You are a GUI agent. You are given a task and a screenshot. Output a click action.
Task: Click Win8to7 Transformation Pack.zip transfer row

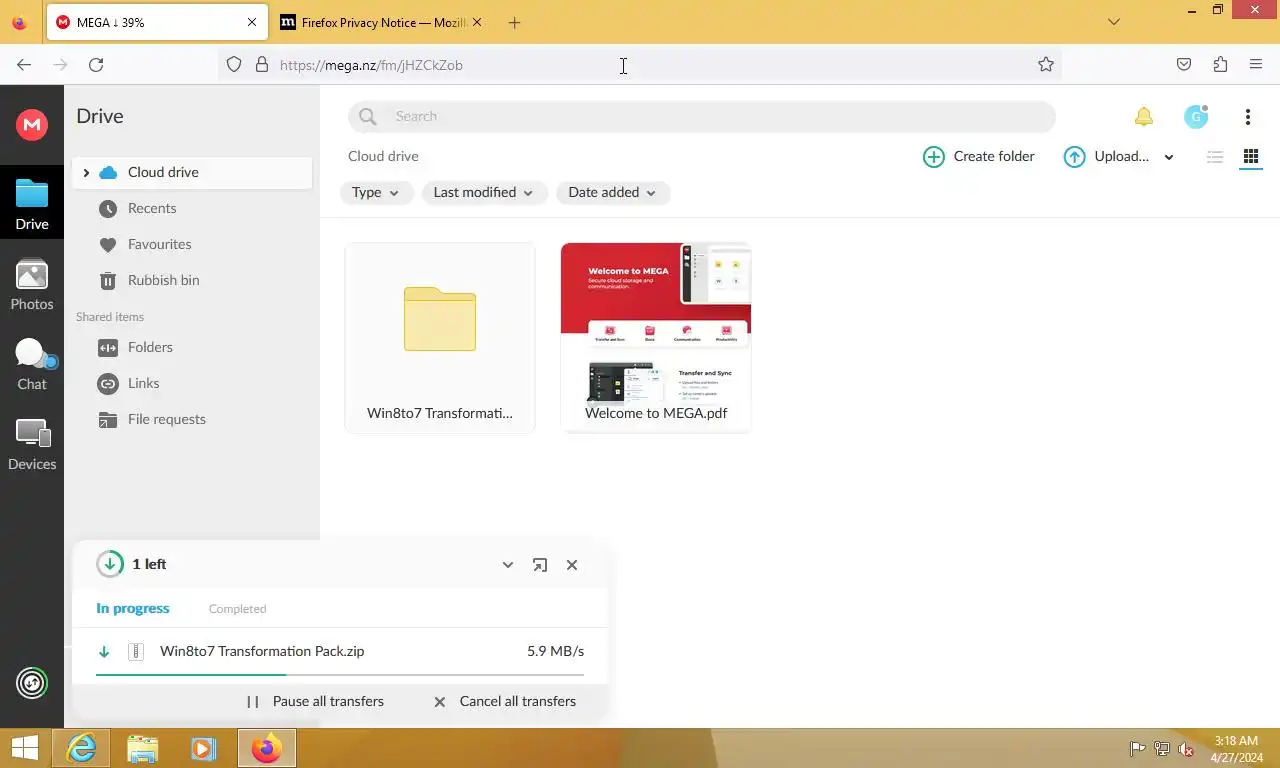pyautogui.click(x=340, y=652)
